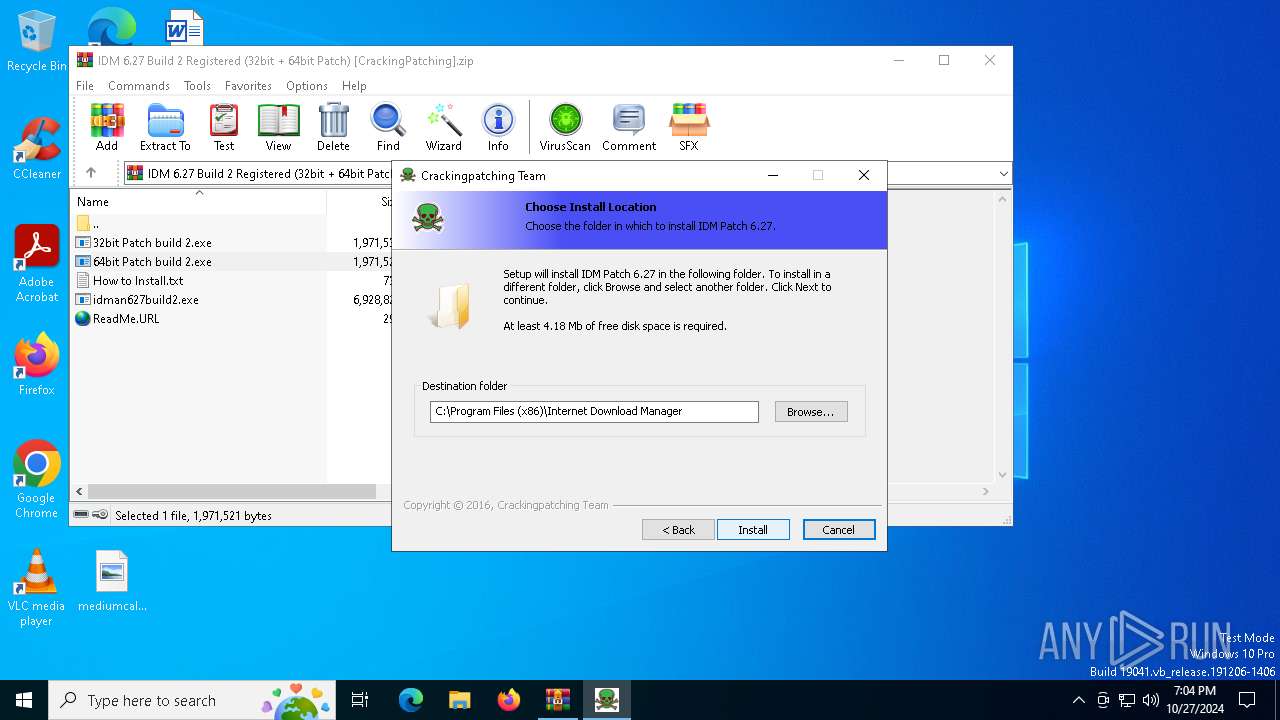The height and width of the screenshot is (720, 1280).
Task: Run the Test archive icon
Action: point(224,127)
